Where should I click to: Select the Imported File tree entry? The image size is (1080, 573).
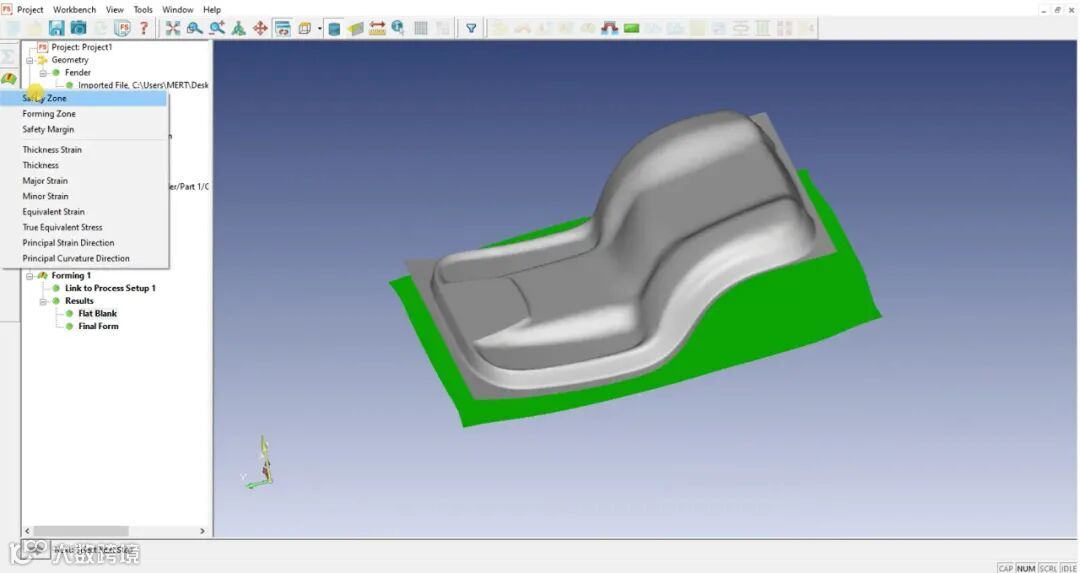pos(143,85)
